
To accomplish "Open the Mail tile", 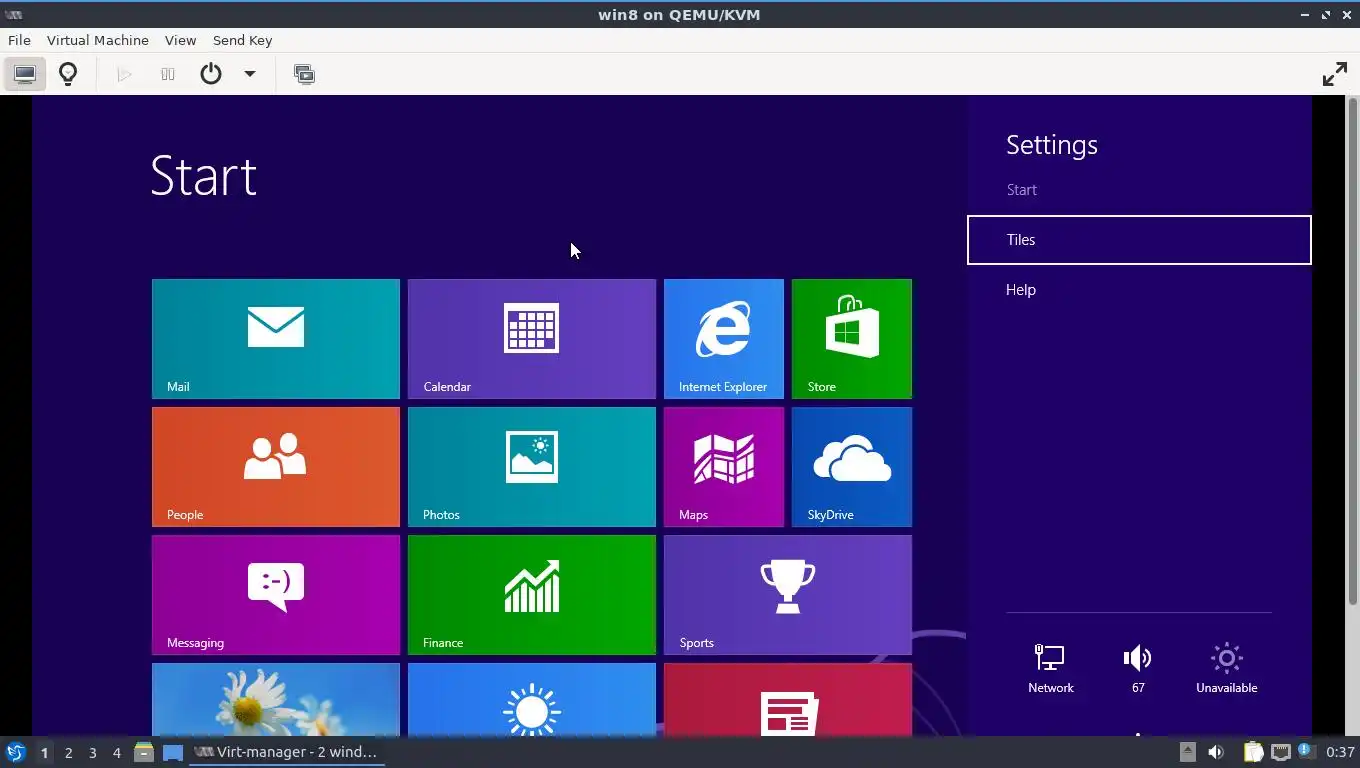I will point(276,339).
